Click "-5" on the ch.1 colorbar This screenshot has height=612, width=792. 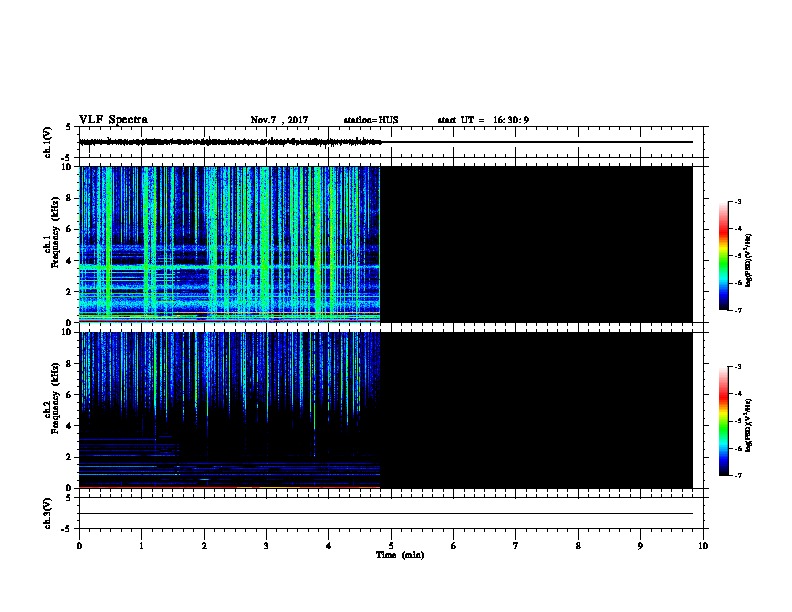tap(738, 256)
